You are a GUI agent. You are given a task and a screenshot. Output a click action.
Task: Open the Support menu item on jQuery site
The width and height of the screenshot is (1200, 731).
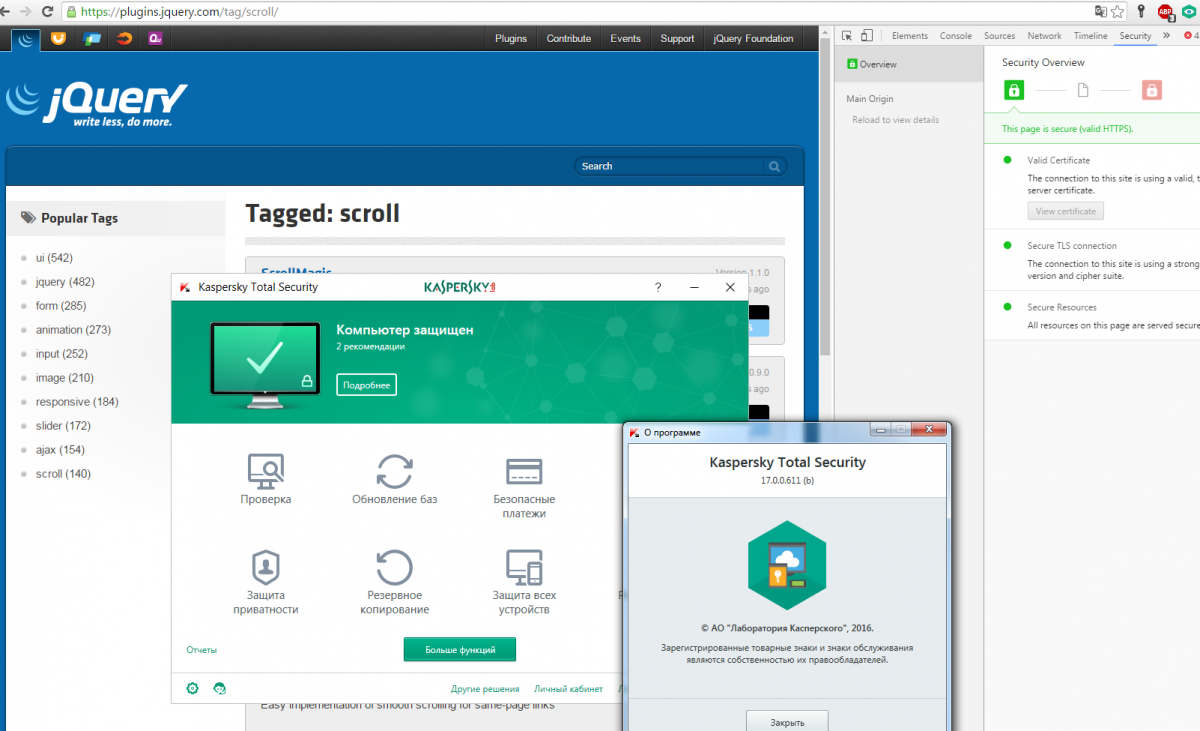677,39
